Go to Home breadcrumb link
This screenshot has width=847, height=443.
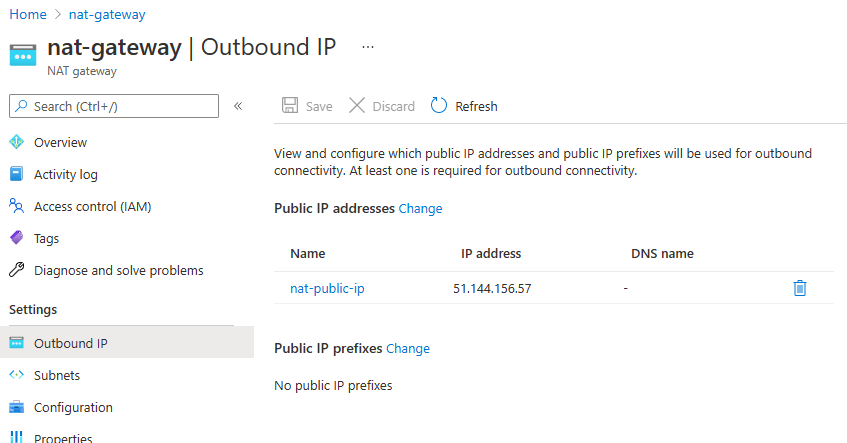click(x=28, y=15)
